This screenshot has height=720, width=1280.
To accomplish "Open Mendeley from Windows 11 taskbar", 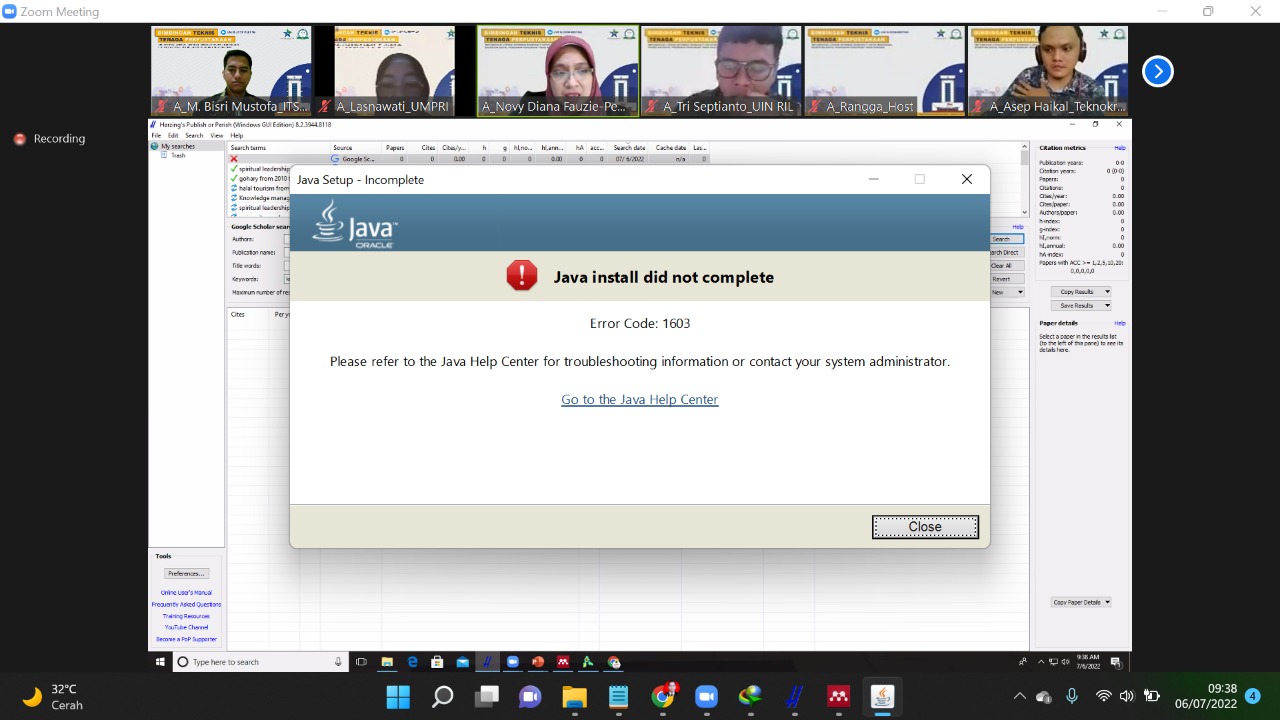I will [838, 697].
